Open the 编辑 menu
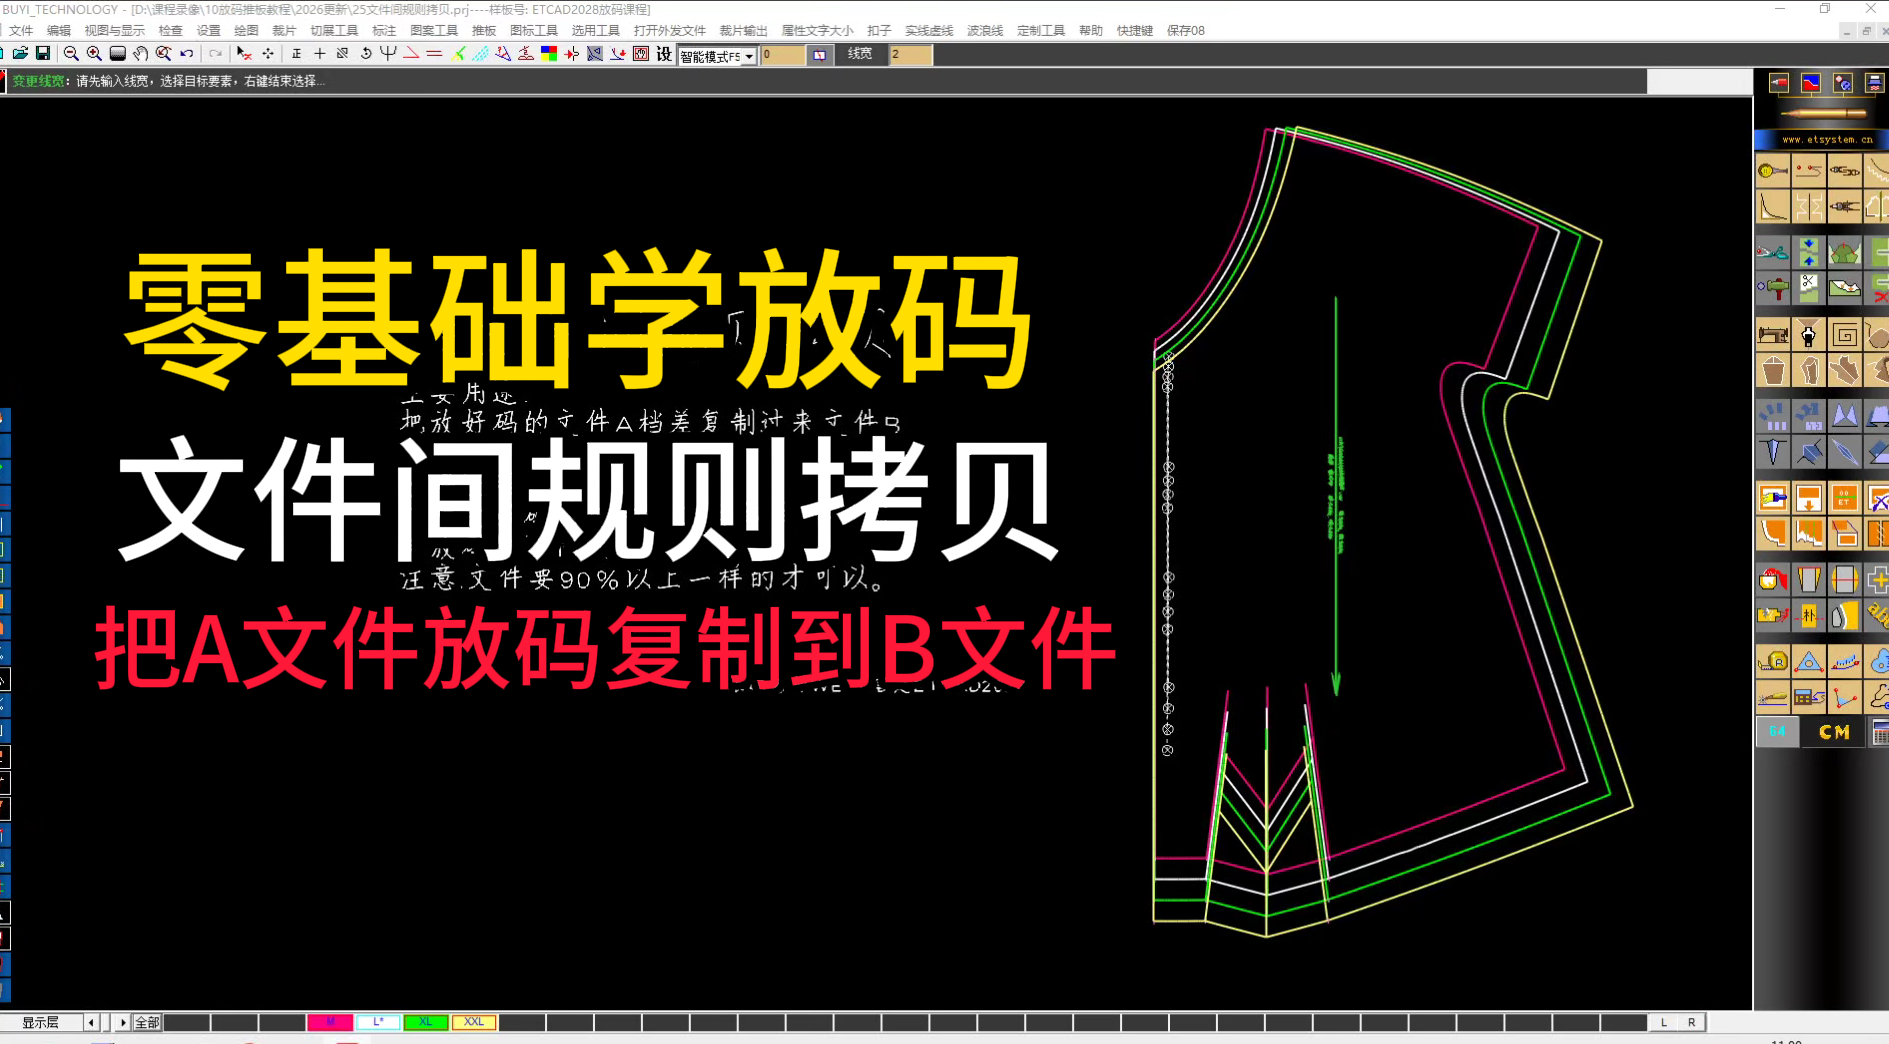1889x1044 pixels. (x=59, y=31)
